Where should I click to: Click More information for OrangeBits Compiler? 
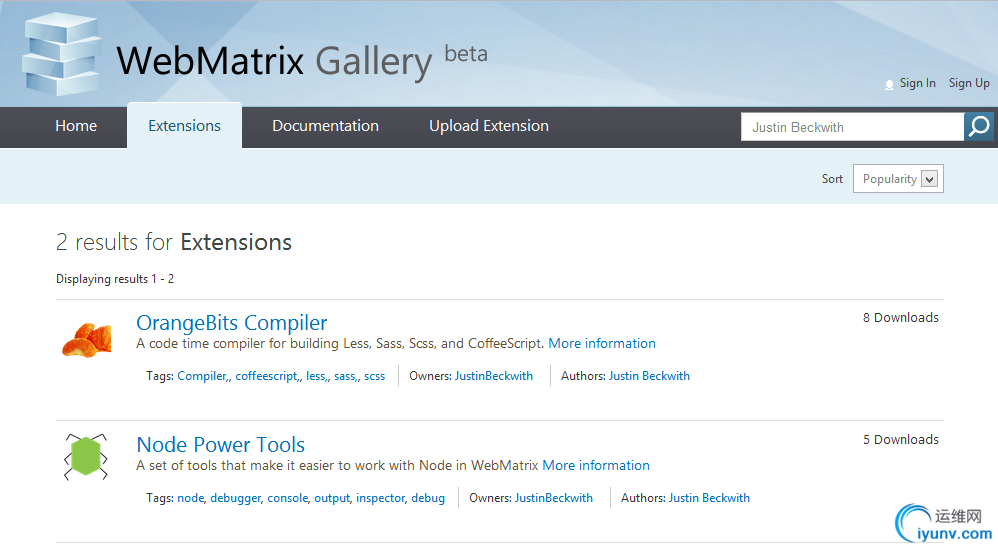601,343
